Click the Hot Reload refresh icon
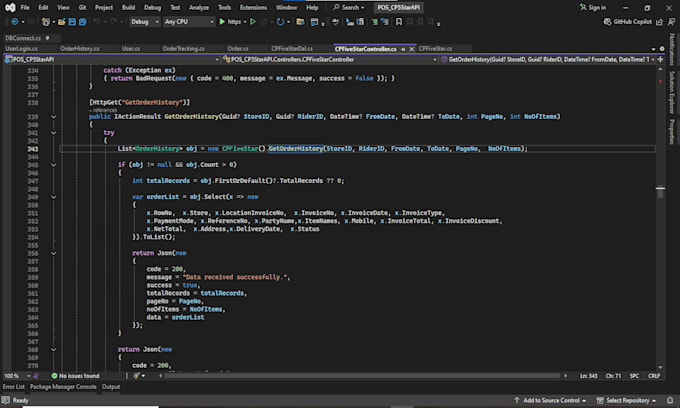 click(x=280, y=22)
